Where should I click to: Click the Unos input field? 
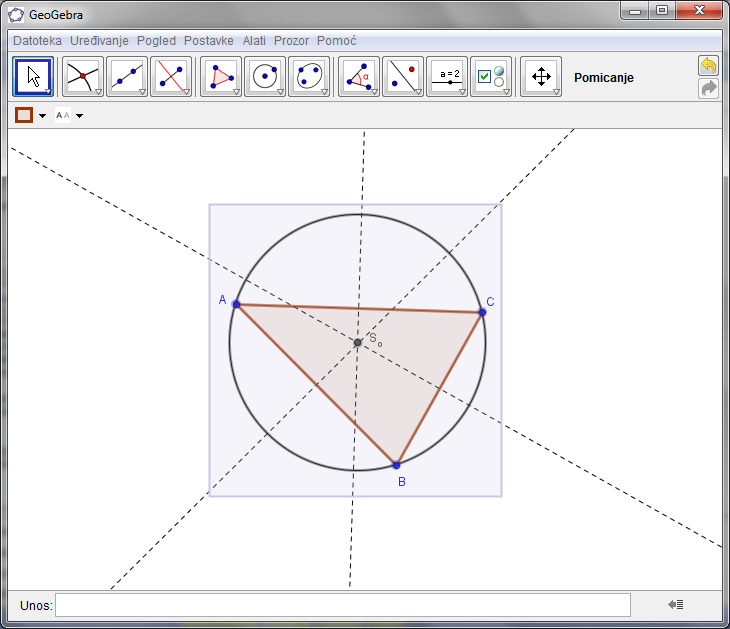tap(342, 605)
